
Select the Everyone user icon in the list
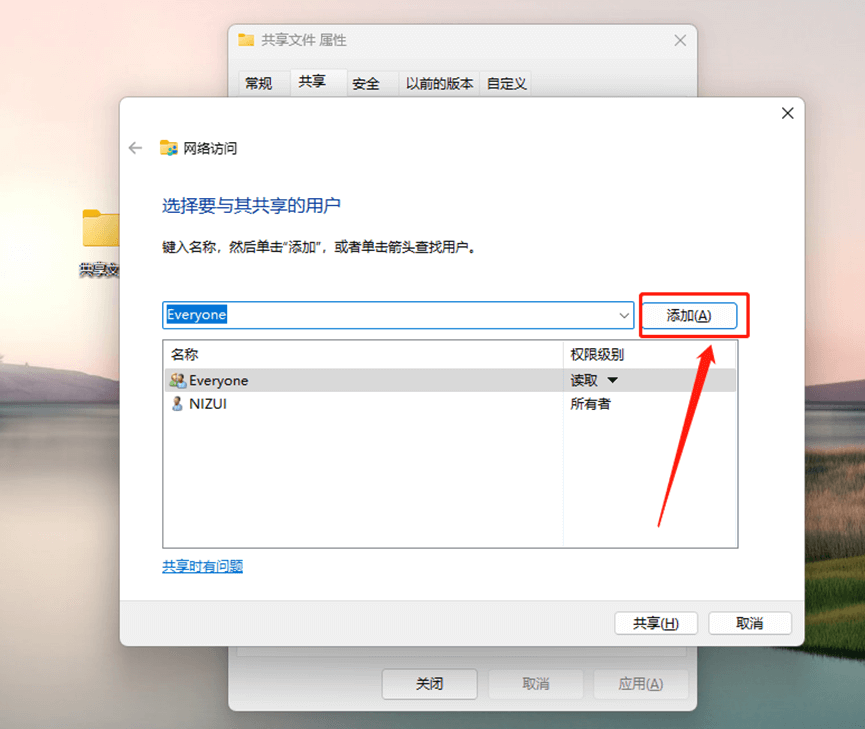[178, 381]
